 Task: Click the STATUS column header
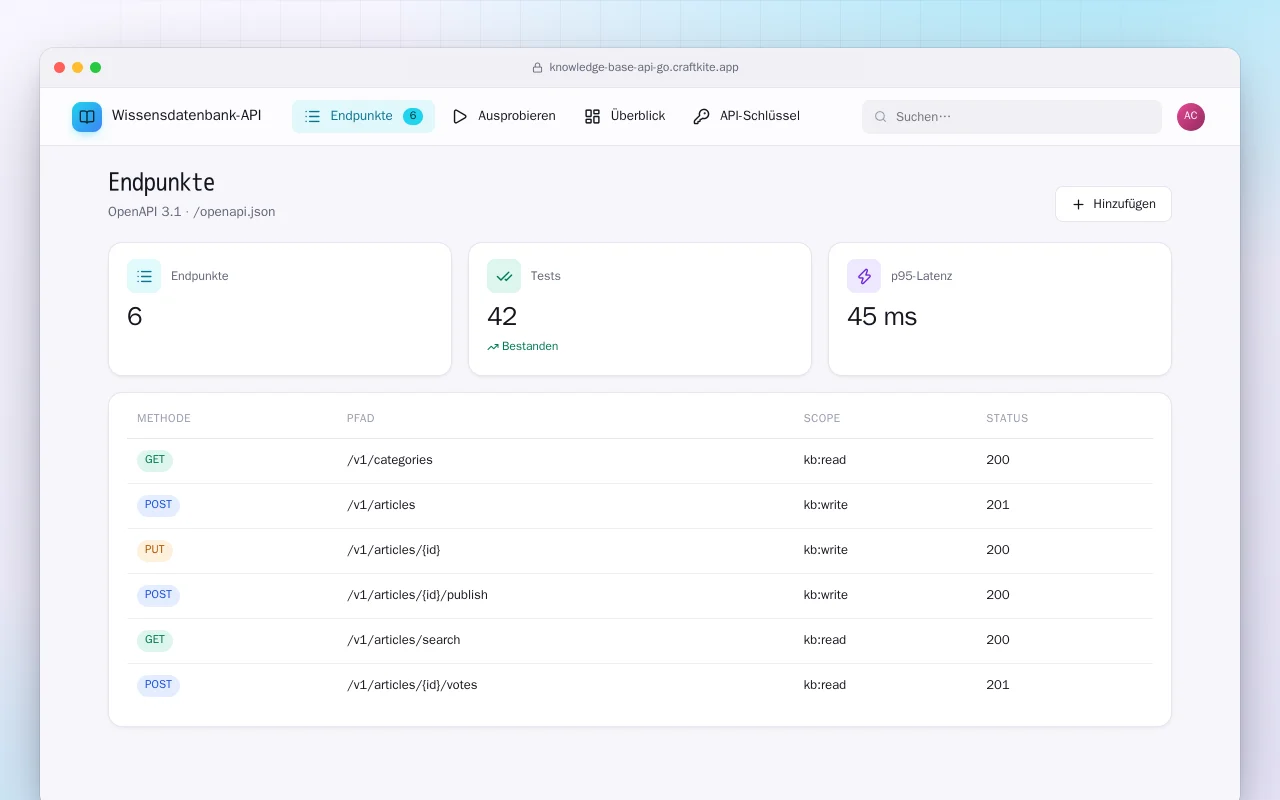pos(1007,419)
